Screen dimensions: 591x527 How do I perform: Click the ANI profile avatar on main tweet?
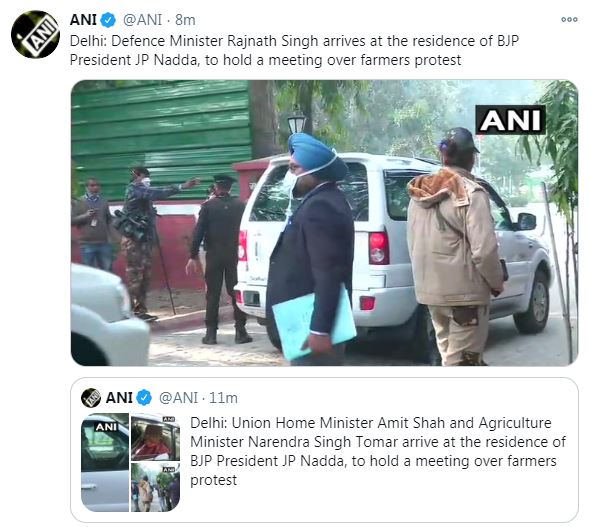[35, 34]
